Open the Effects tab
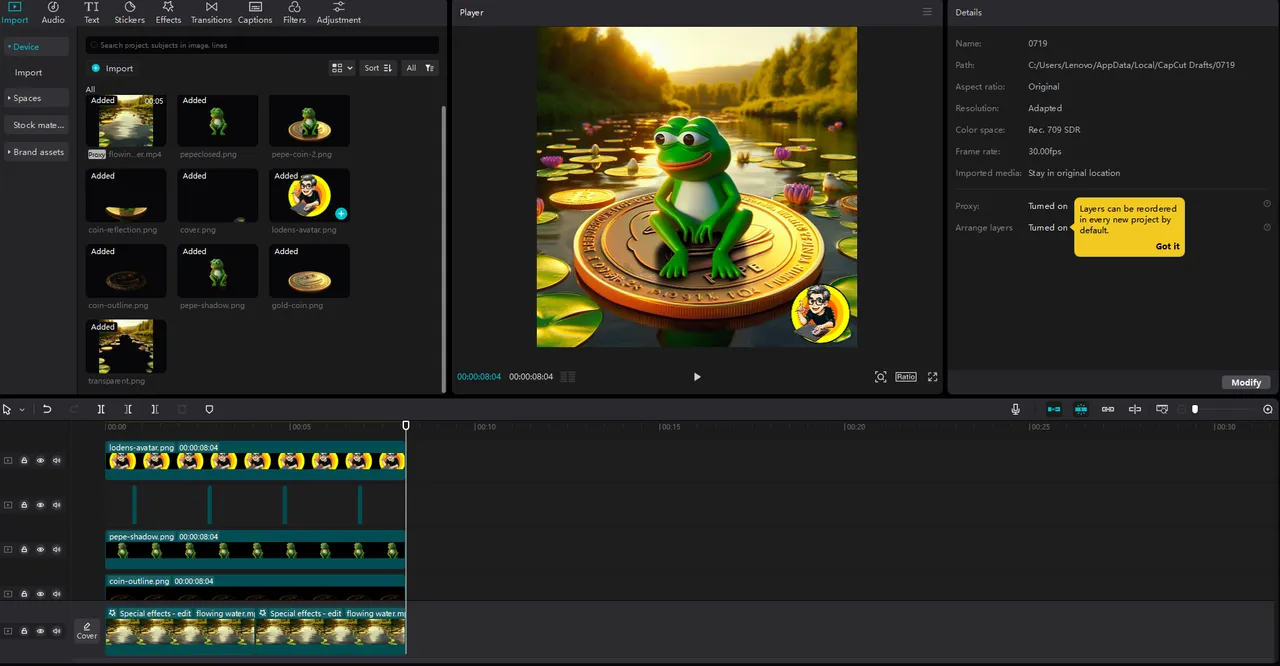Image resolution: width=1280 pixels, height=666 pixels. pos(168,13)
